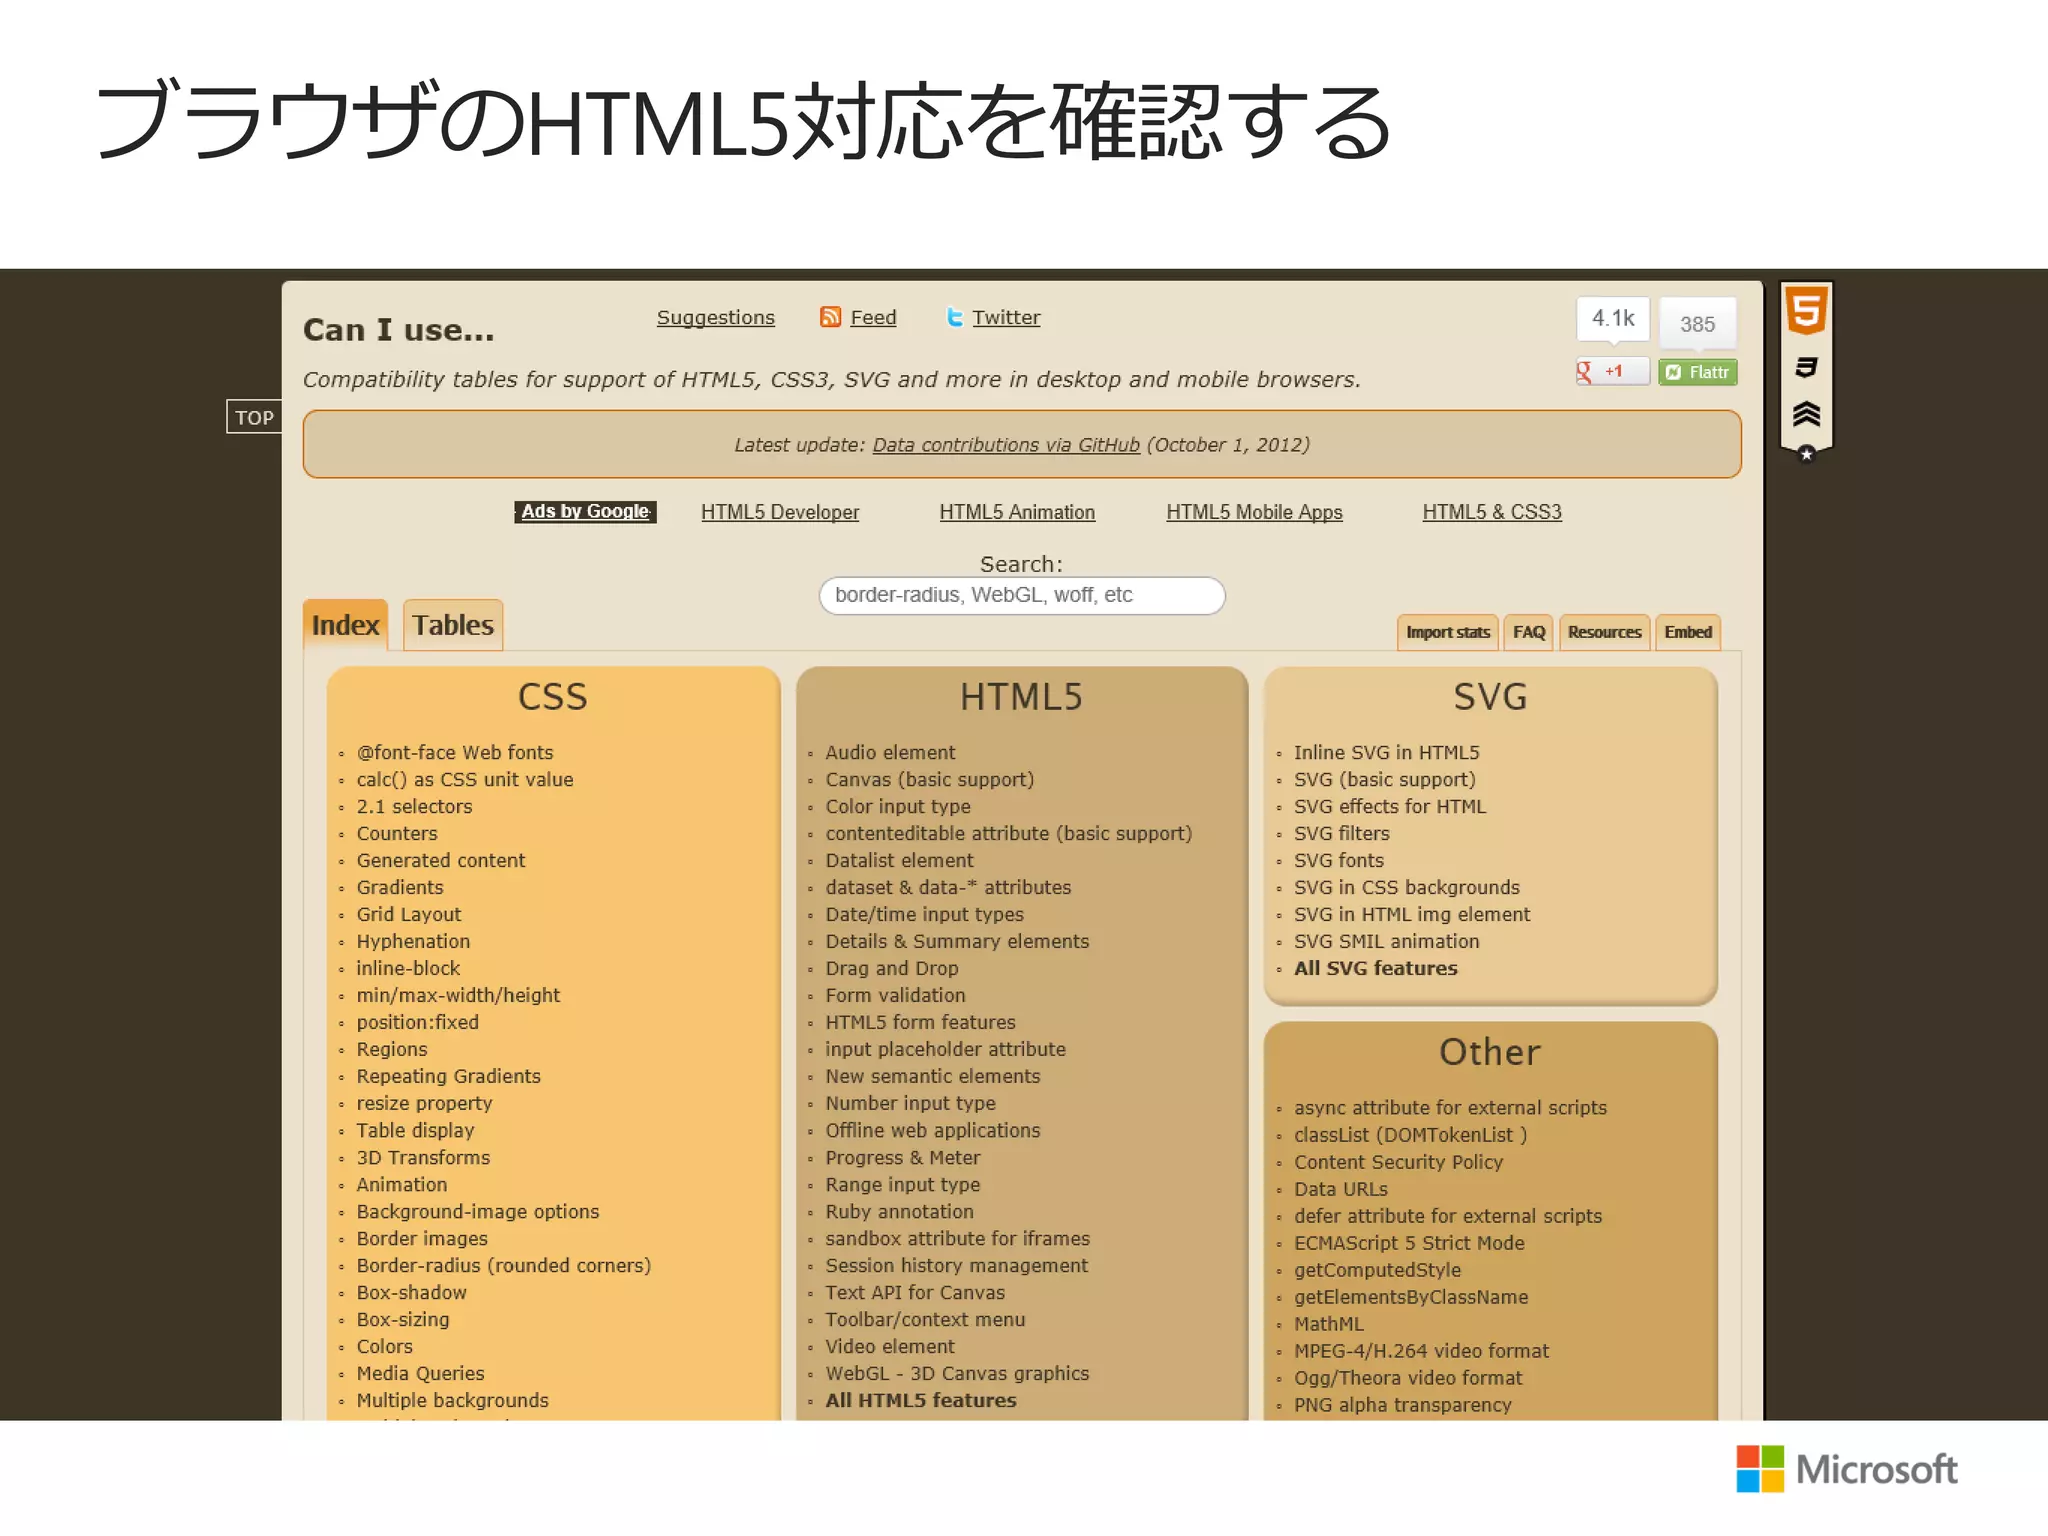Viewport: 2048px width, 1536px height.
Task: Open the Form validation entry
Action: (x=895, y=995)
